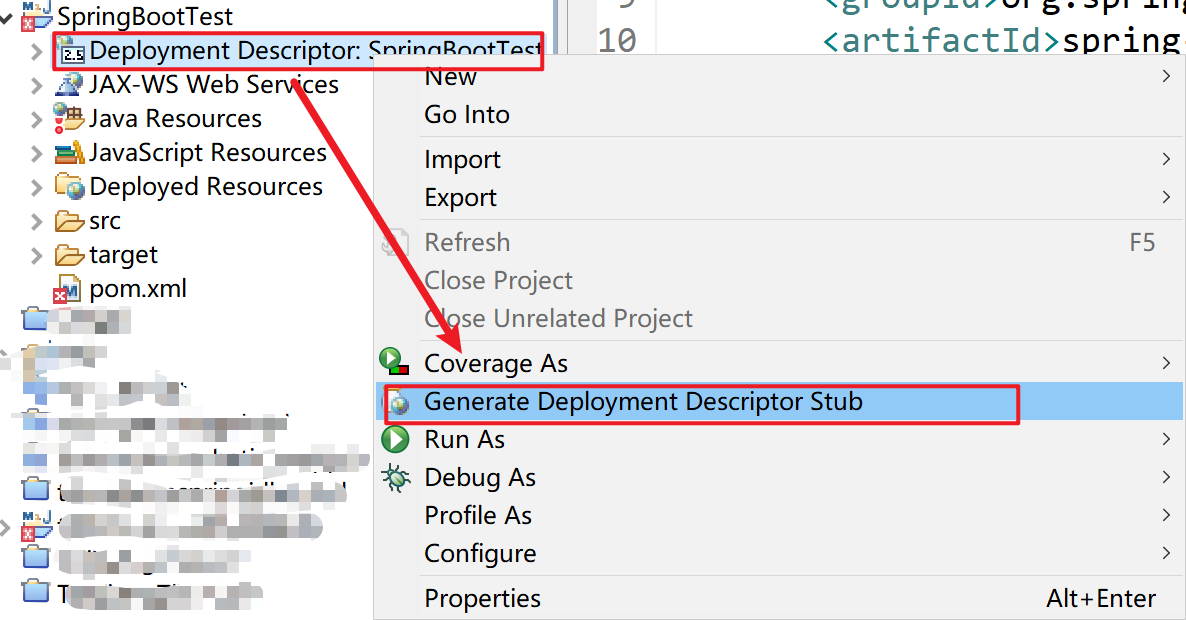Expand the target folder node
The height and width of the screenshot is (620, 1186).
coord(37,256)
